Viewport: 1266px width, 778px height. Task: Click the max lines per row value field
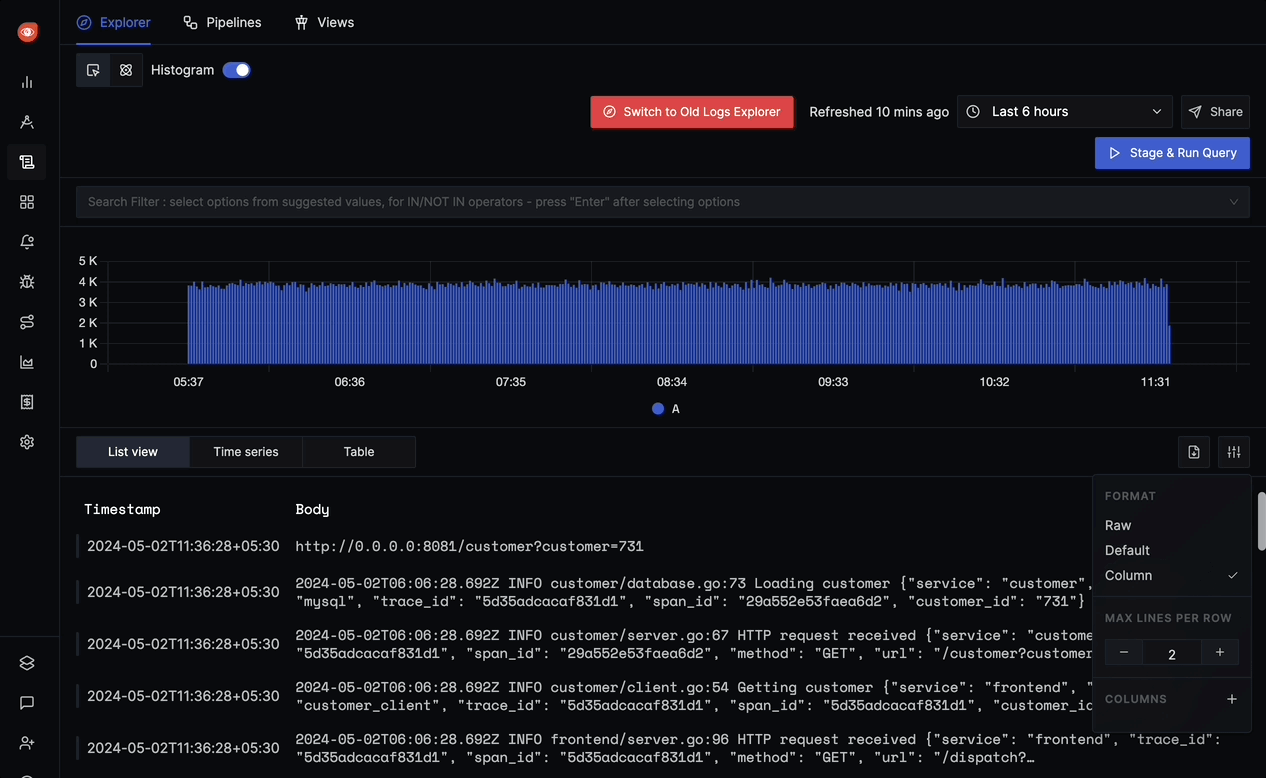tap(1172, 653)
